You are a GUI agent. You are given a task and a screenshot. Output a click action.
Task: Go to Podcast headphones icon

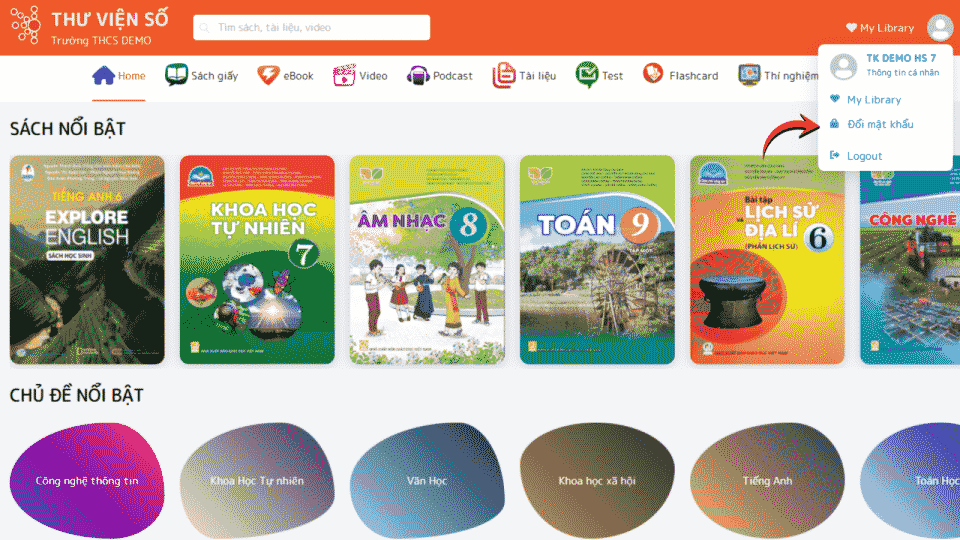418,75
